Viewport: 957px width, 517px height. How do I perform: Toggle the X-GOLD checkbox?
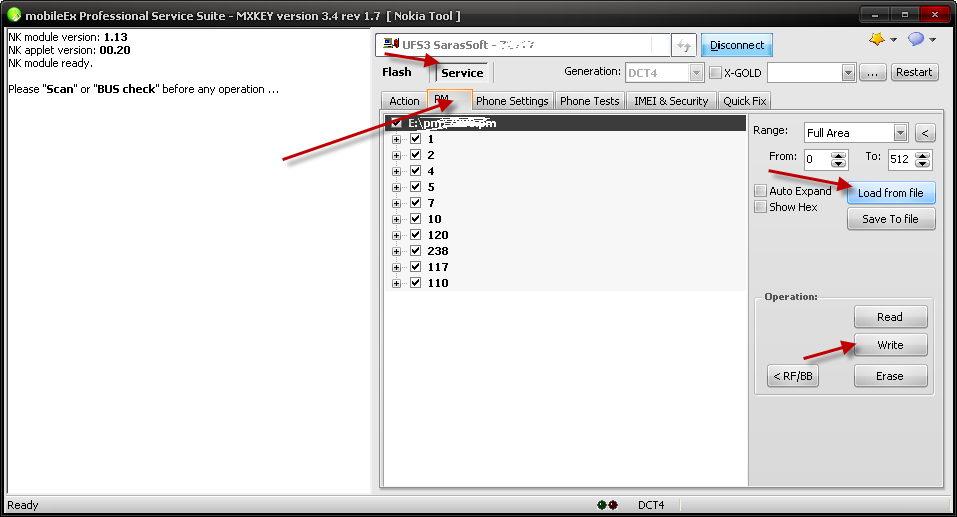[x=715, y=73]
